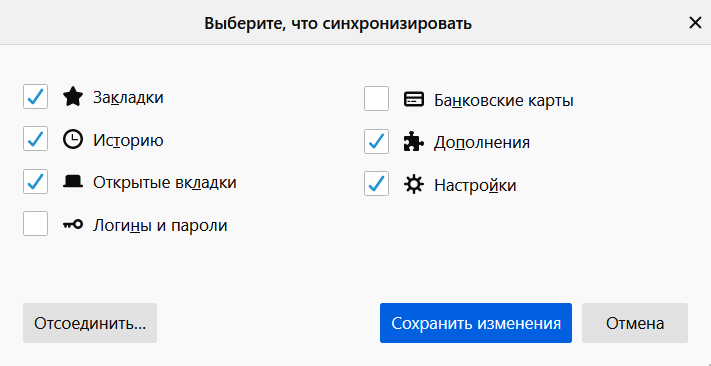Screen dimensions: 711x366
Task: Select the Логины и пароли label text
Action: pos(160,225)
